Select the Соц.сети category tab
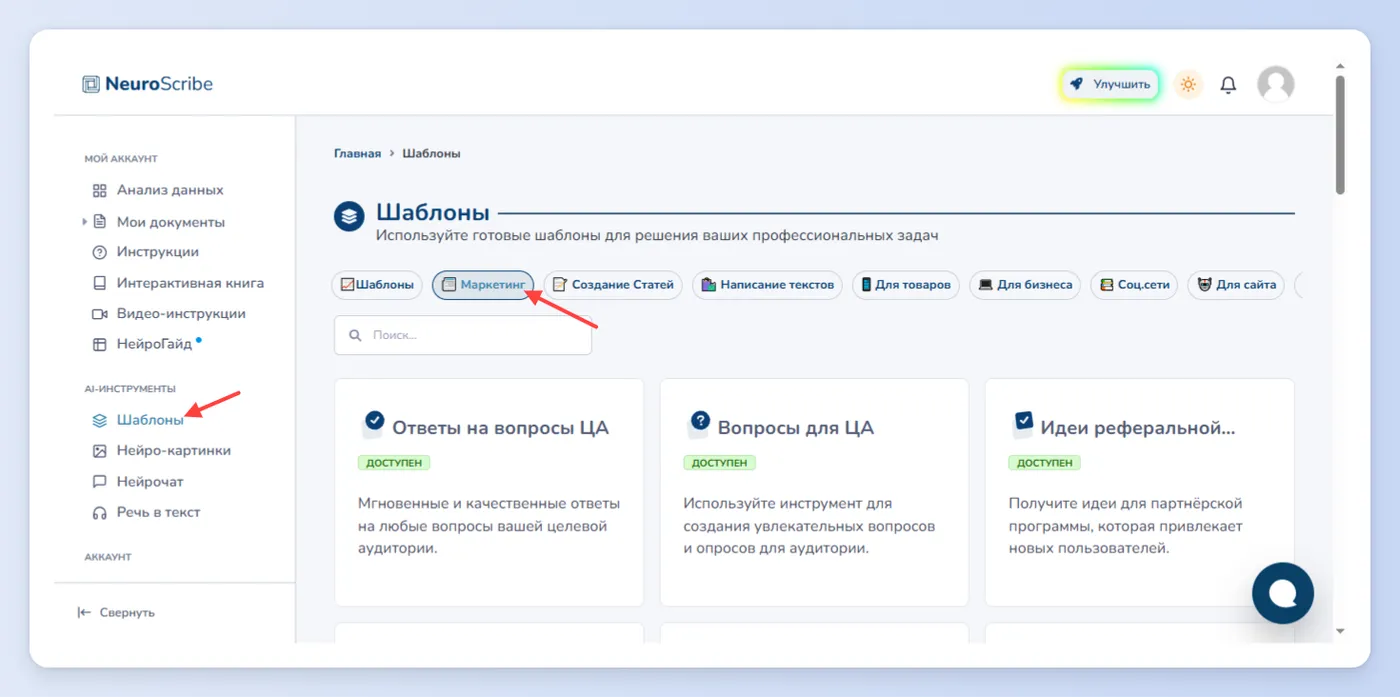This screenshot has width=1400, height=697. 1134,285
